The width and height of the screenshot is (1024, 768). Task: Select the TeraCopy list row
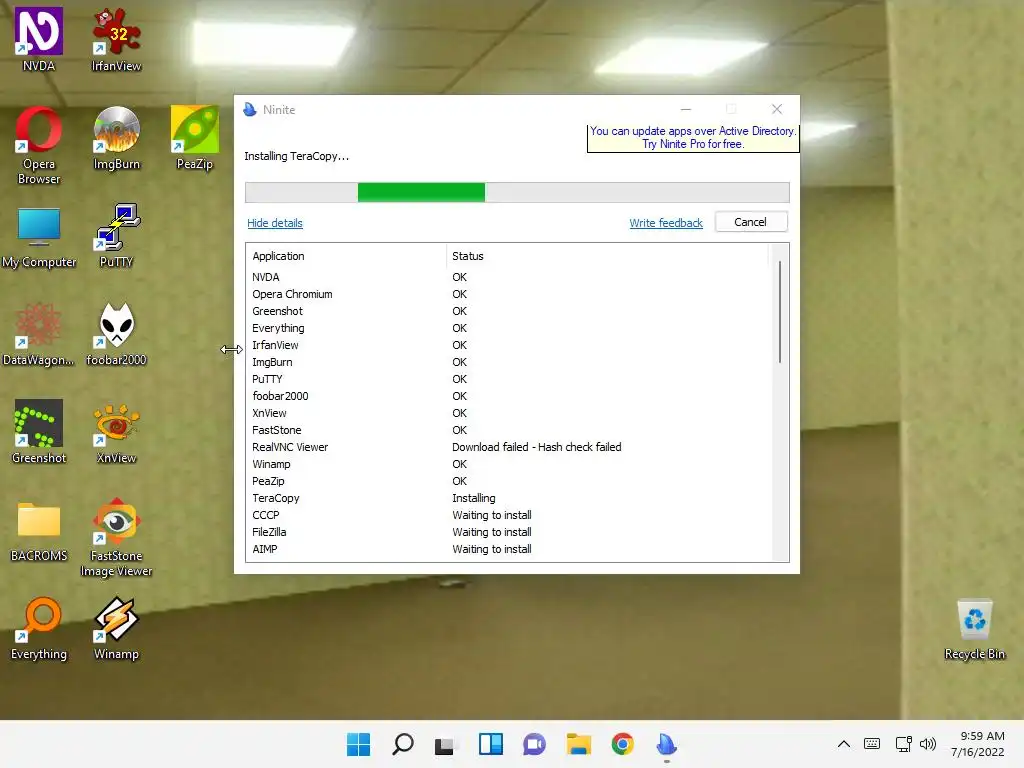tap(509, 498)
